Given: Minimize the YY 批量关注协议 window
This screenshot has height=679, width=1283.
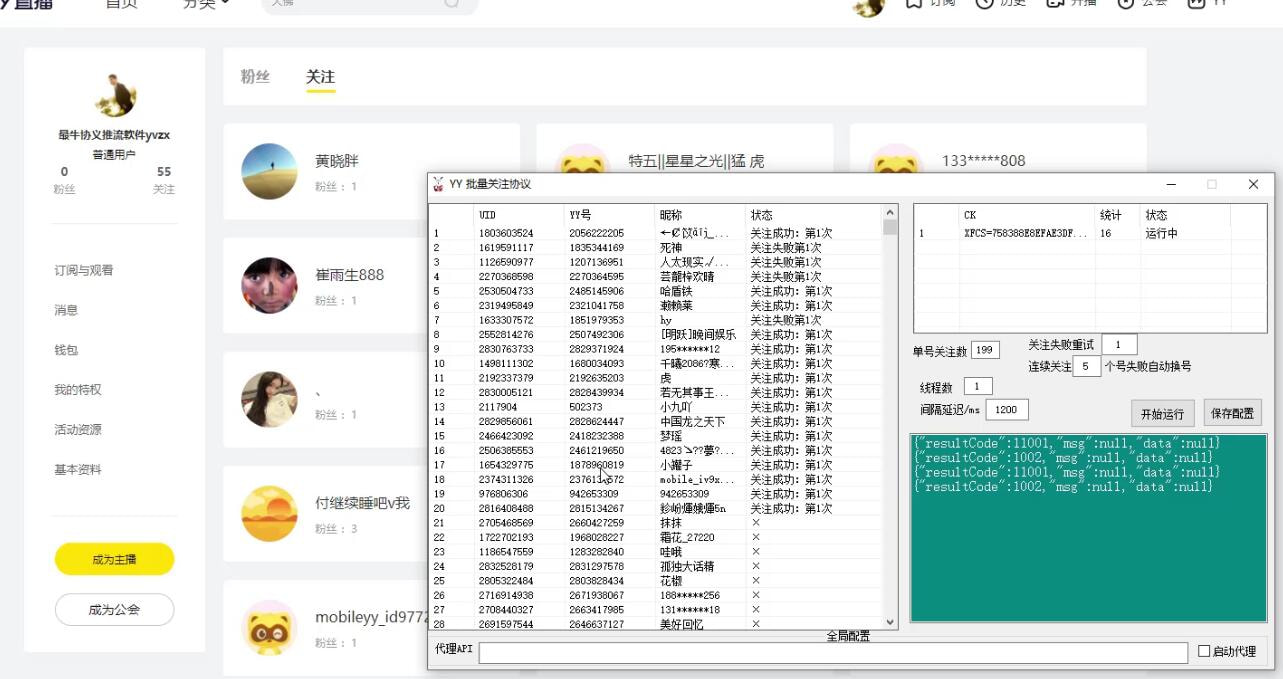Looking at the screenshot, I should coord(1171,185).
